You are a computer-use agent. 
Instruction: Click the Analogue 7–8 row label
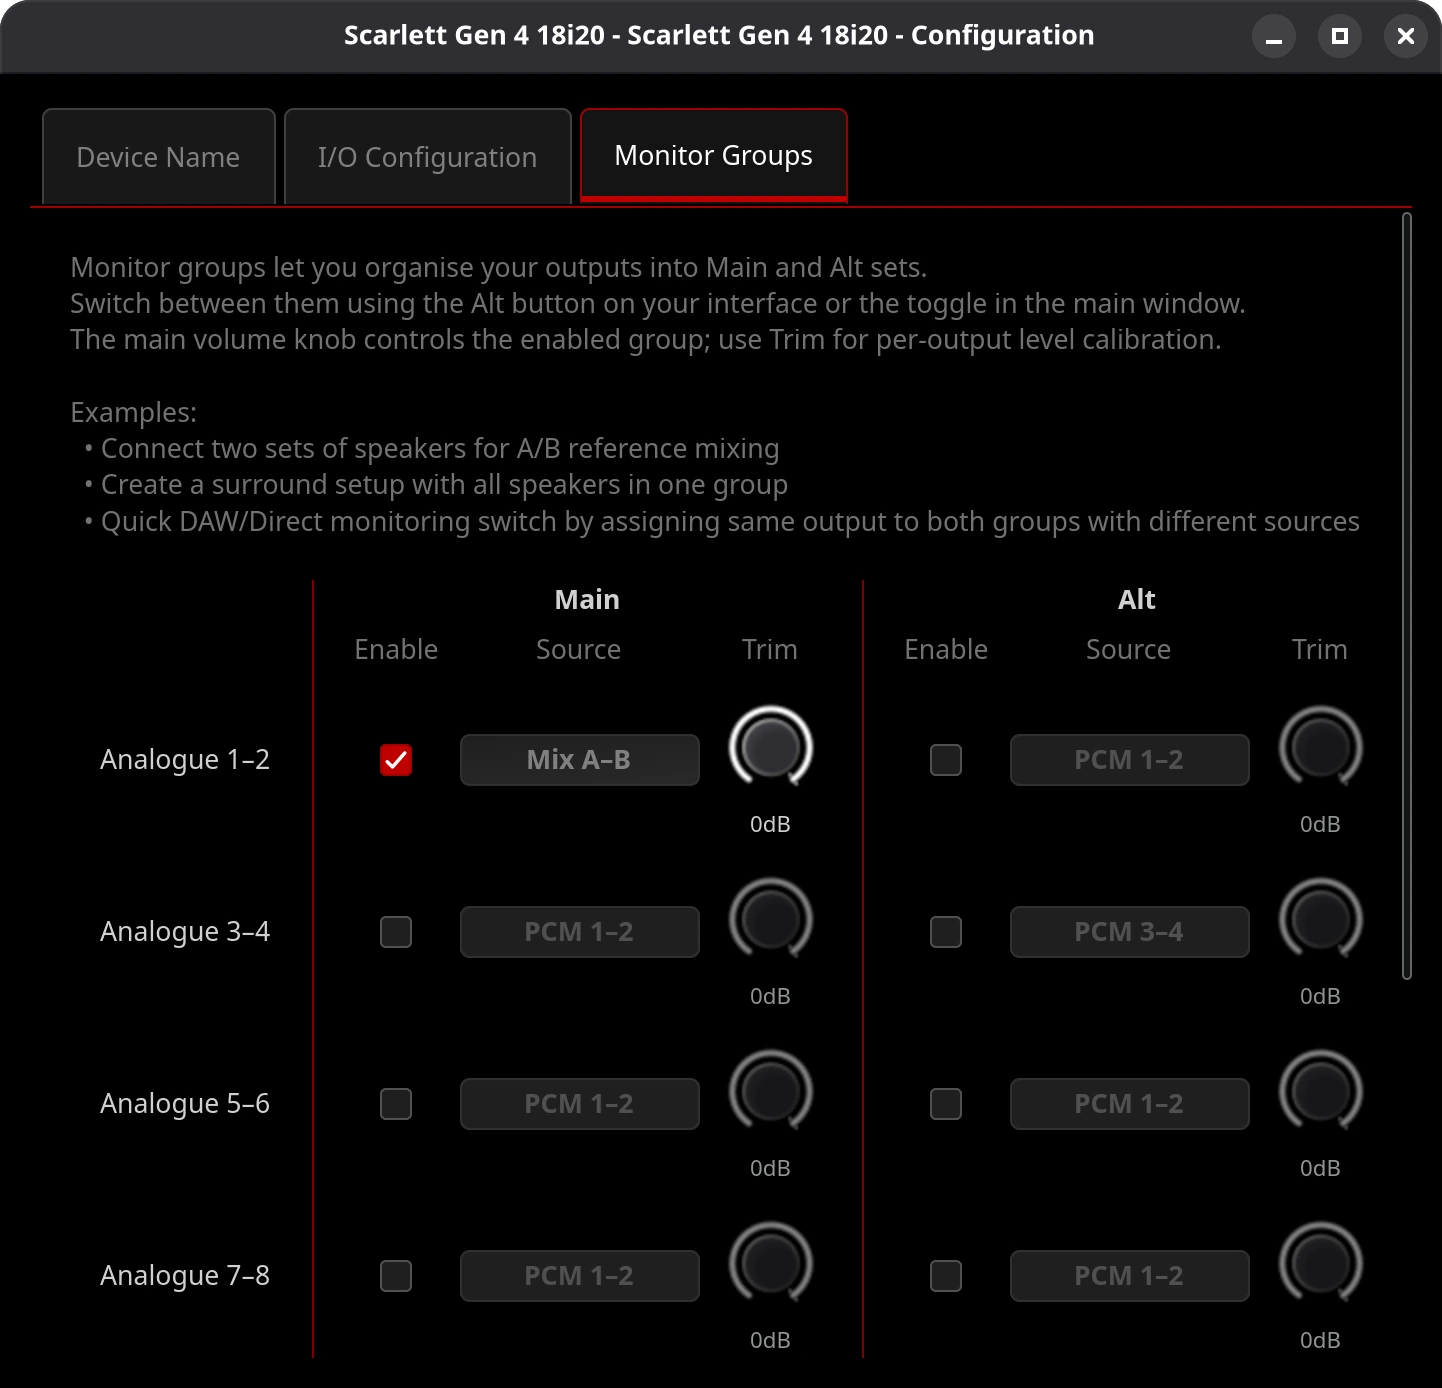[x=185, y=1276]
